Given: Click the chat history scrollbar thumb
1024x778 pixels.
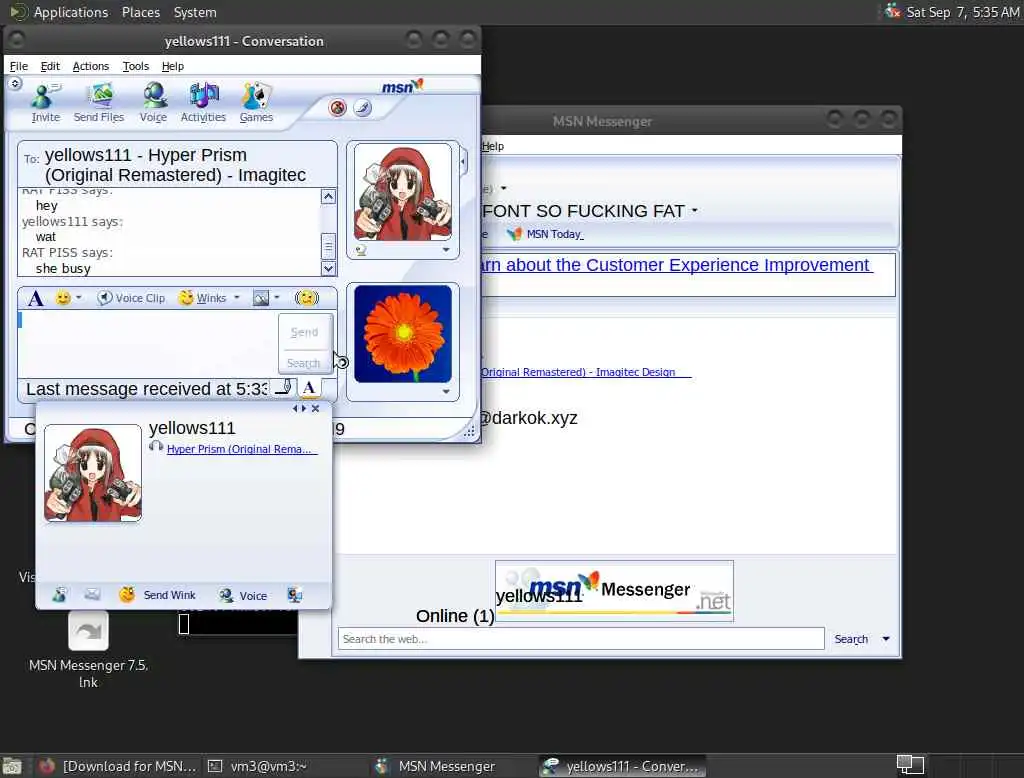Looking at the screenshot, I should 328,246.
